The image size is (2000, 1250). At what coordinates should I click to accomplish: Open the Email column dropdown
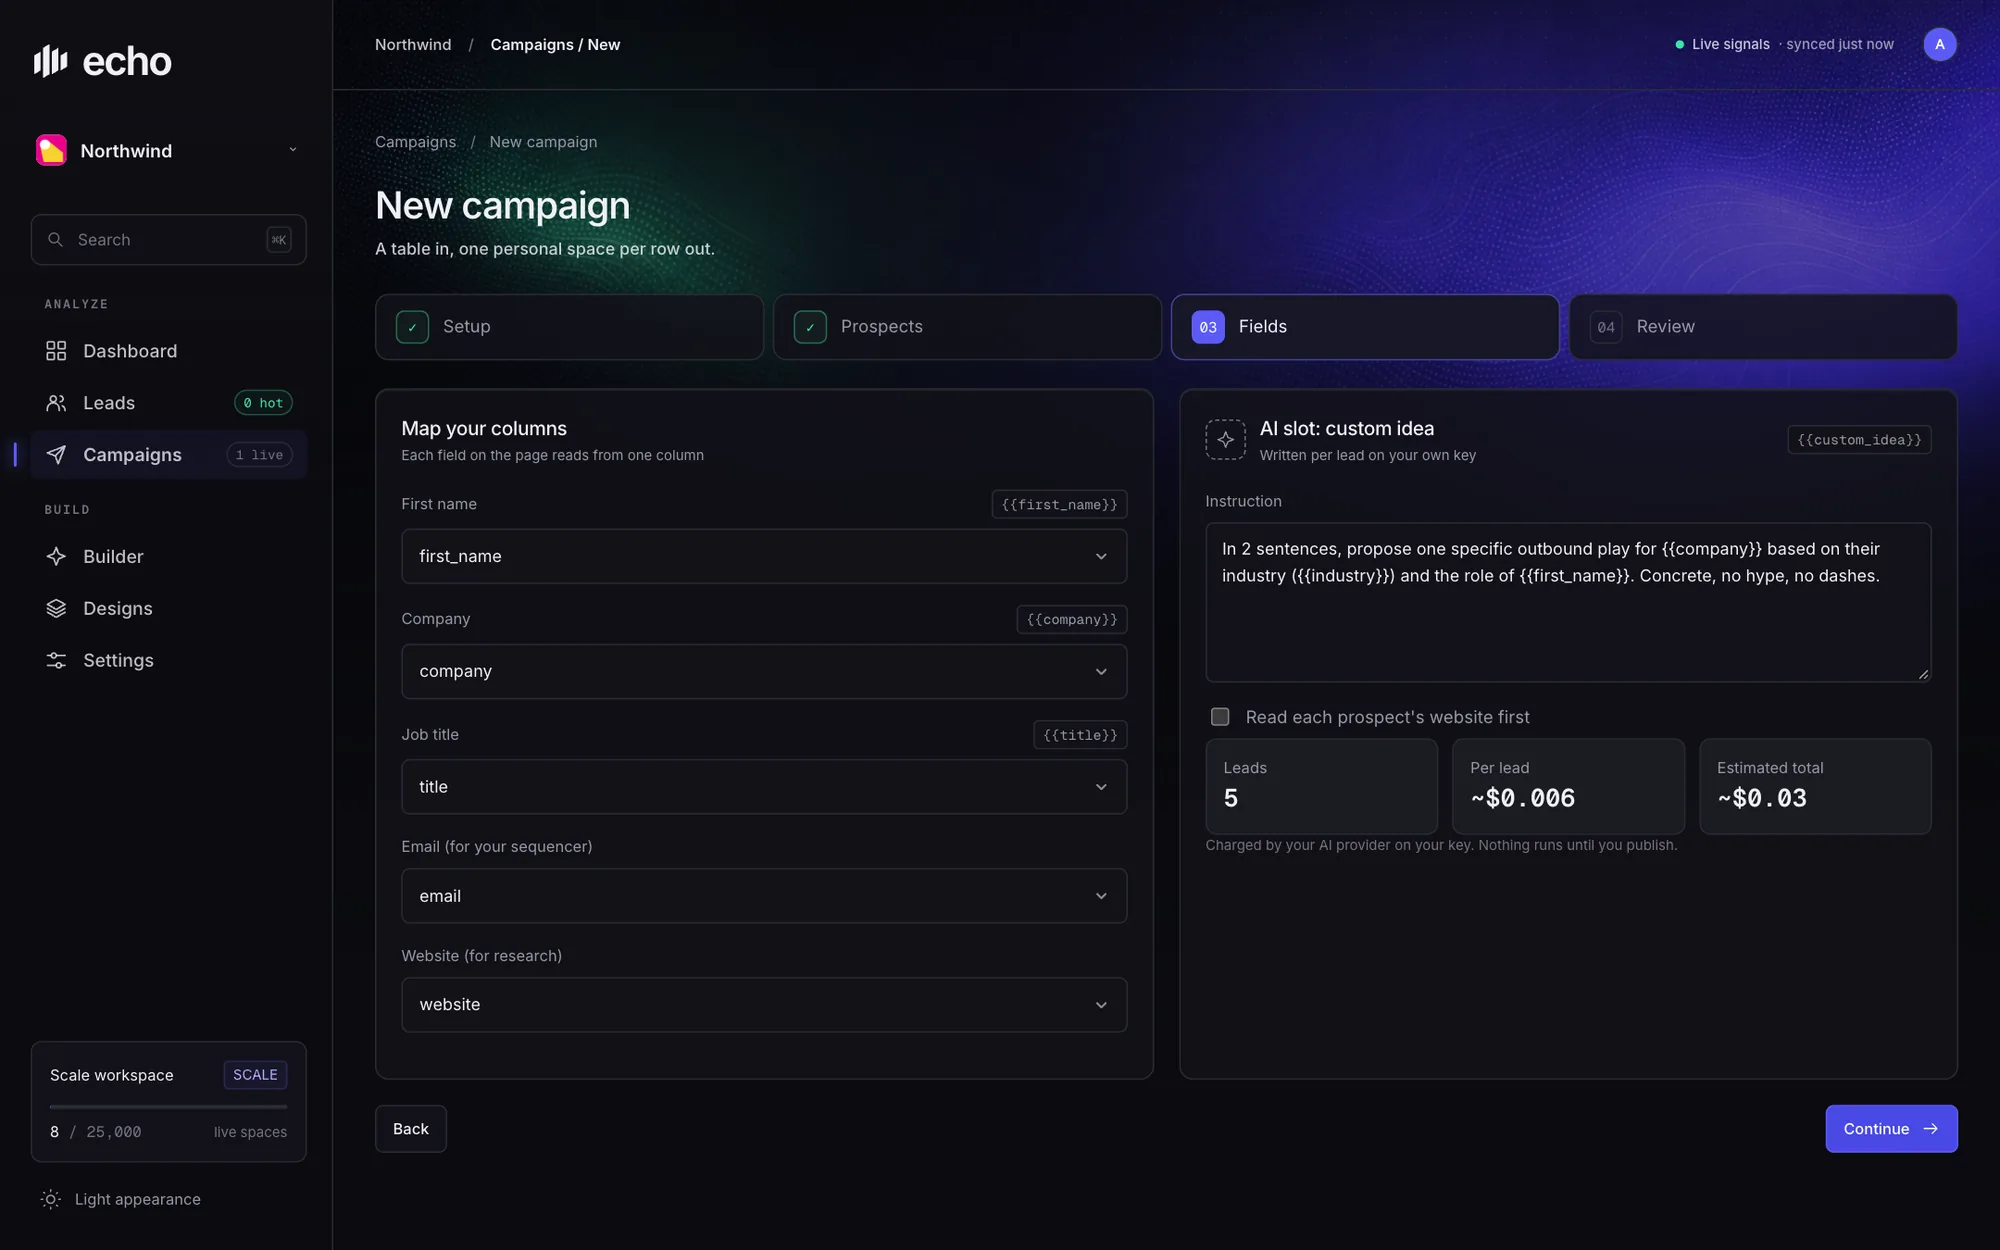click(x=764, y=896)
